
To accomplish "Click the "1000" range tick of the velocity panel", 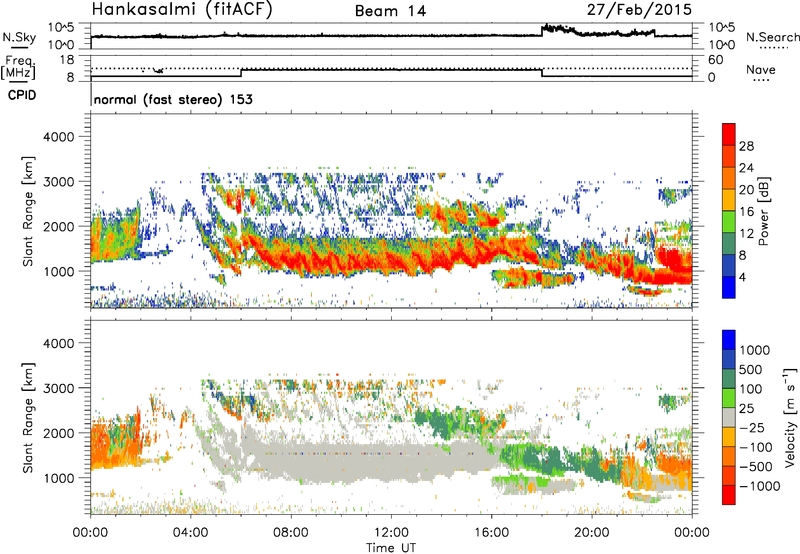I will (58, 478).
